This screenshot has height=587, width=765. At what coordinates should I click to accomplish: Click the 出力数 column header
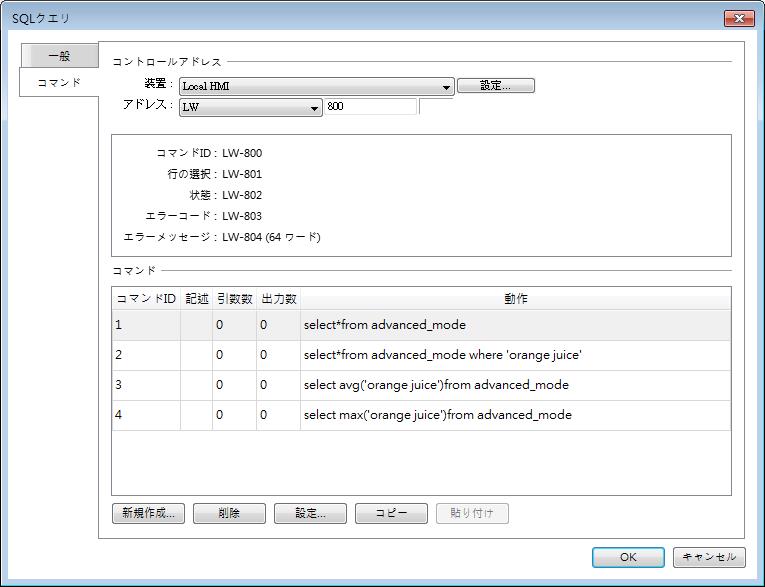tap(278, 299)
